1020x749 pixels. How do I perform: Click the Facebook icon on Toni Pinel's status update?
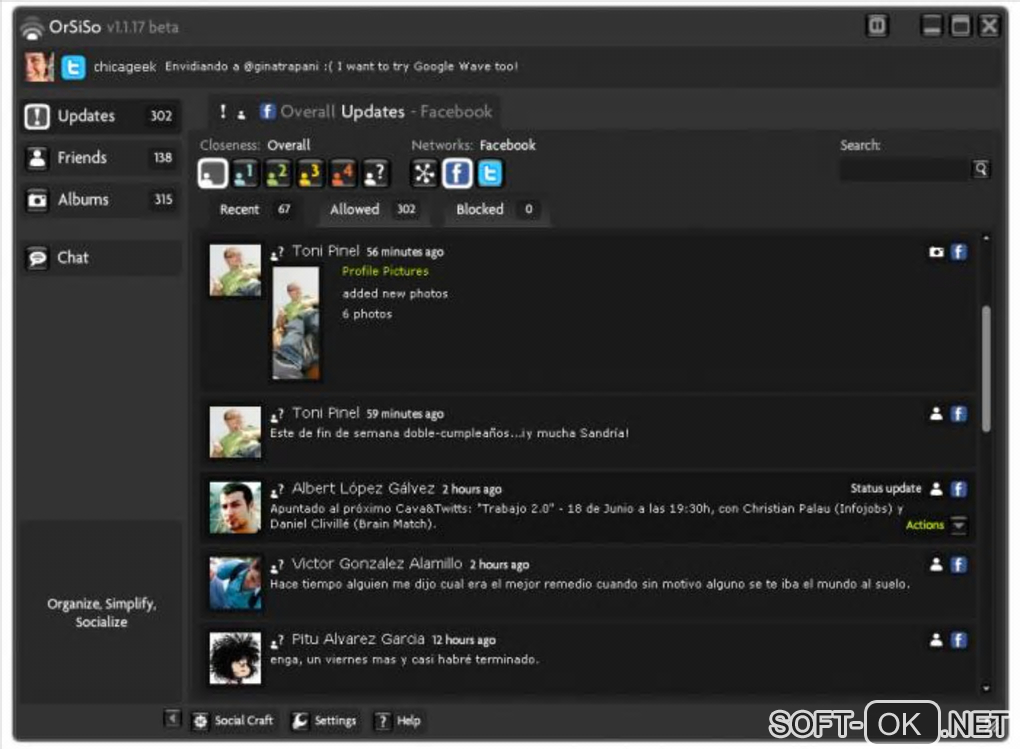click(x=959, y=414)
